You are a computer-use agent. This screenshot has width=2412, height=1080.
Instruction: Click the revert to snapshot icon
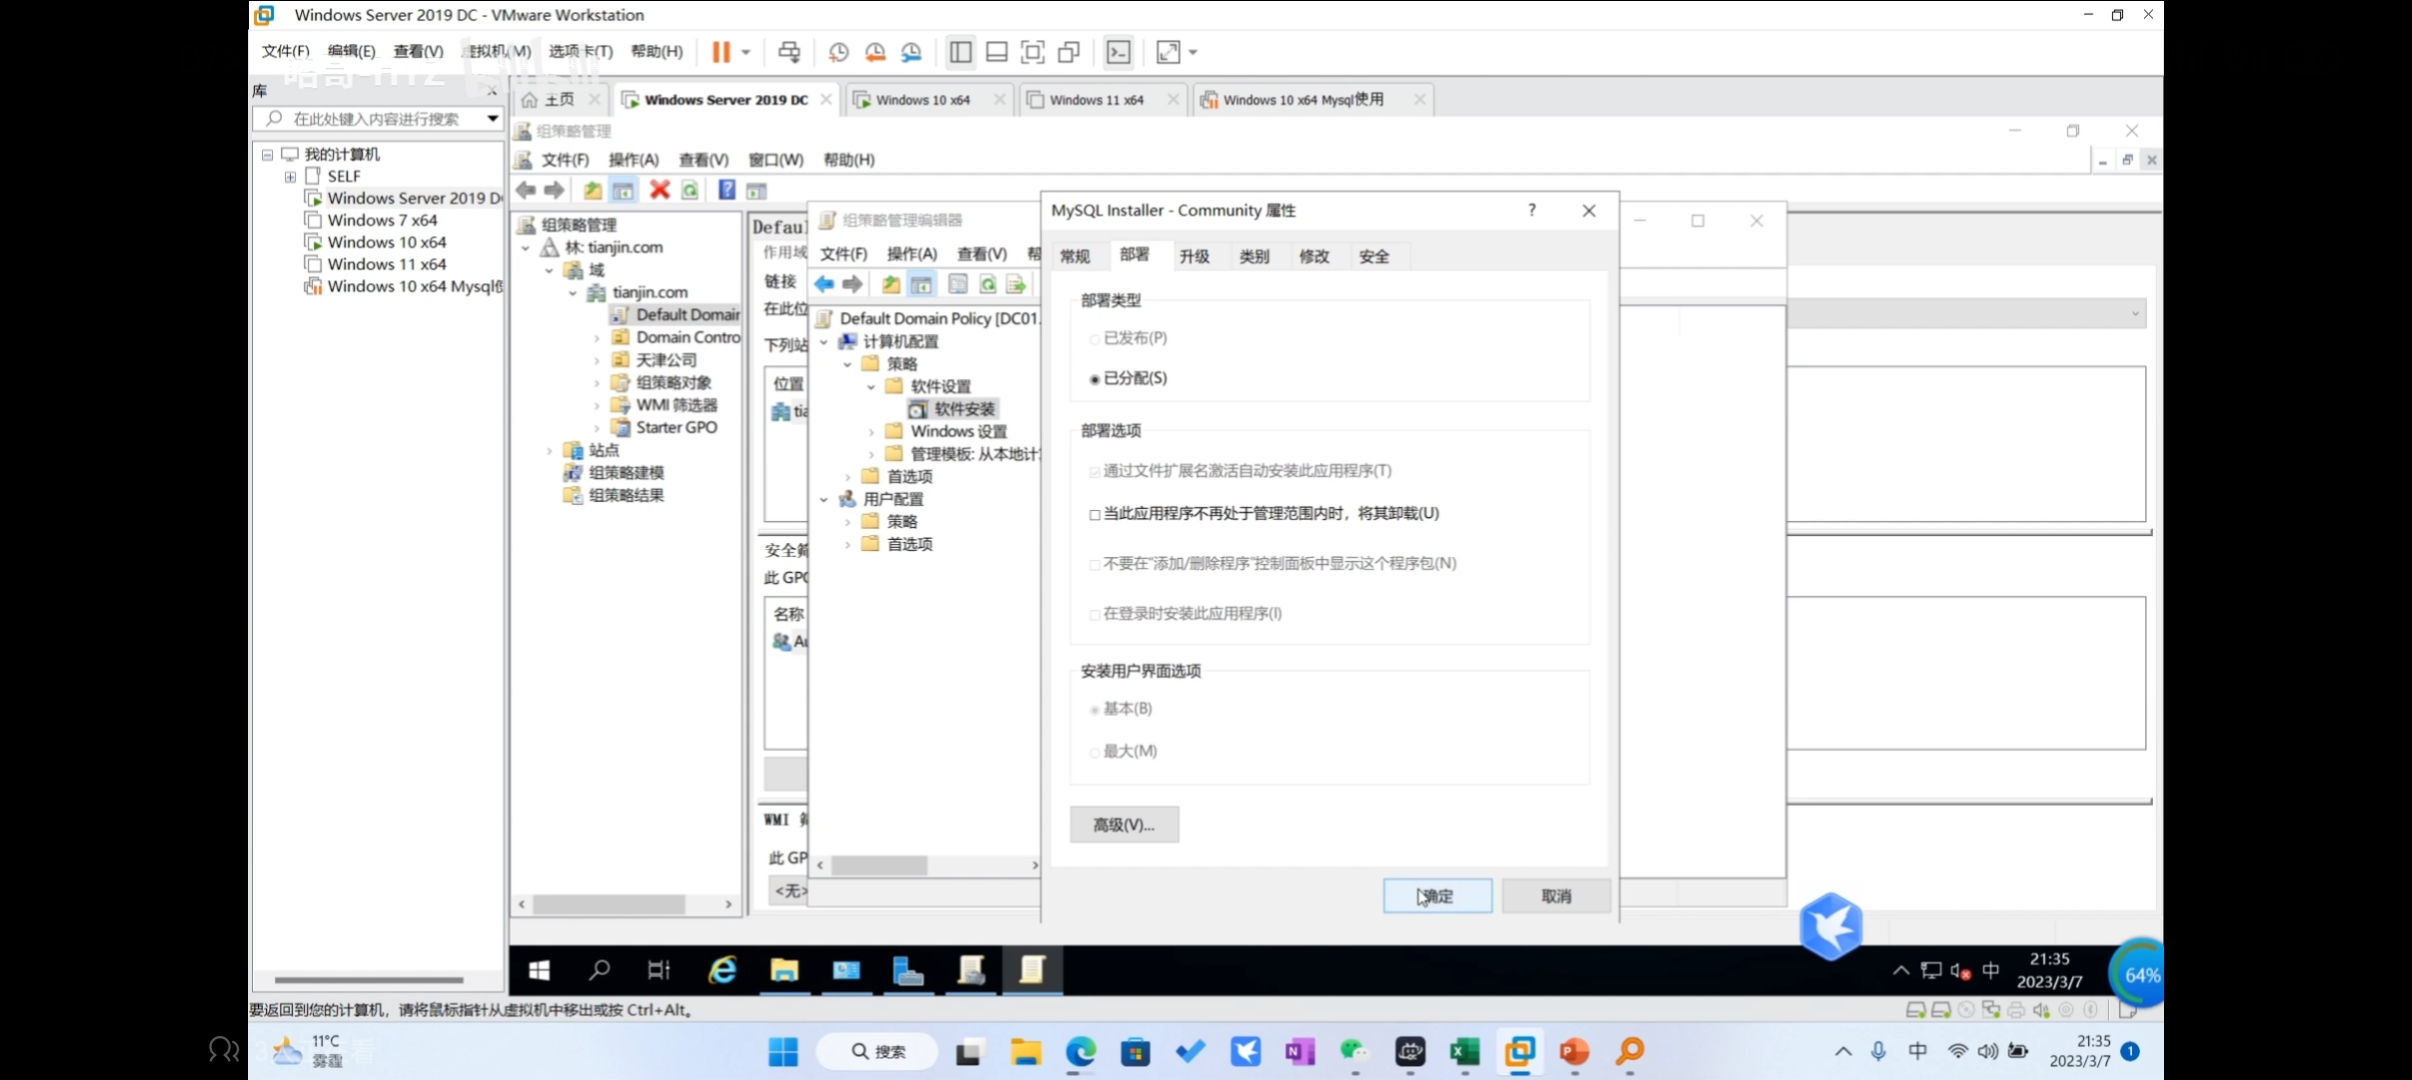(875, 52)
